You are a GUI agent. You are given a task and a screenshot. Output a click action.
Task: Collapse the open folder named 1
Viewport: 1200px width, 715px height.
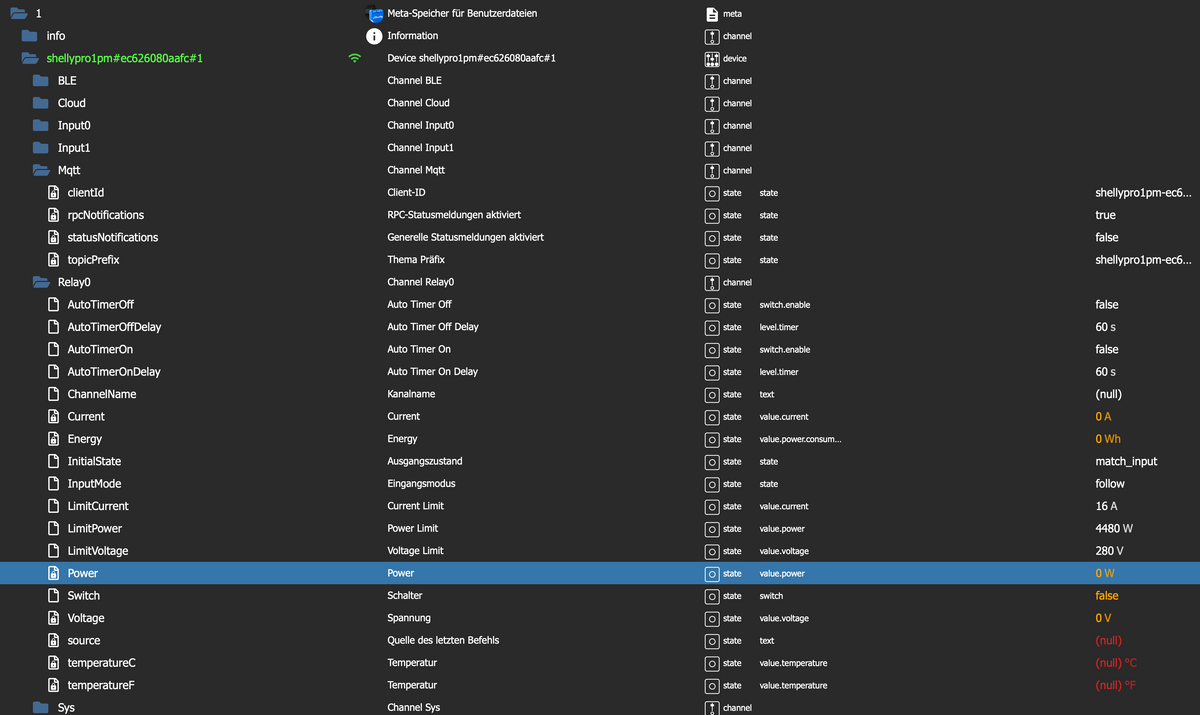(18, 14)
